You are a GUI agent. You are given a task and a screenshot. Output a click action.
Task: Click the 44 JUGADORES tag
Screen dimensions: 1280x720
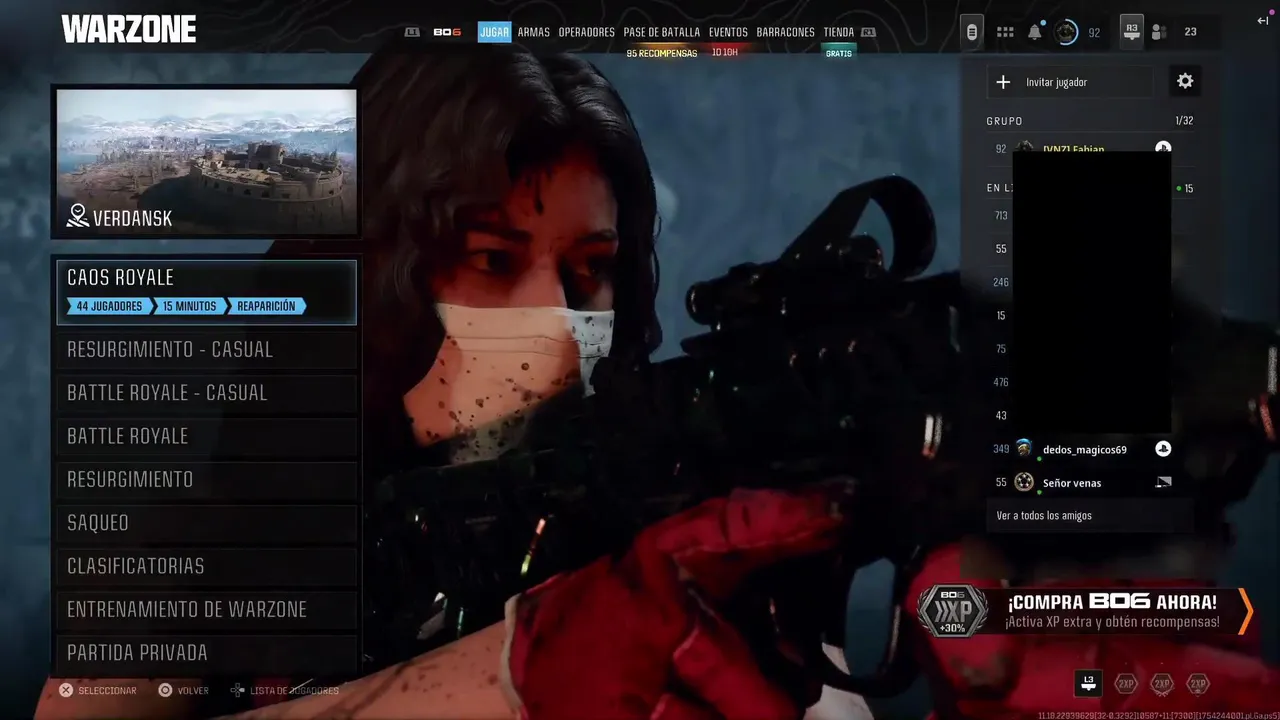click(x=108, y=306)
